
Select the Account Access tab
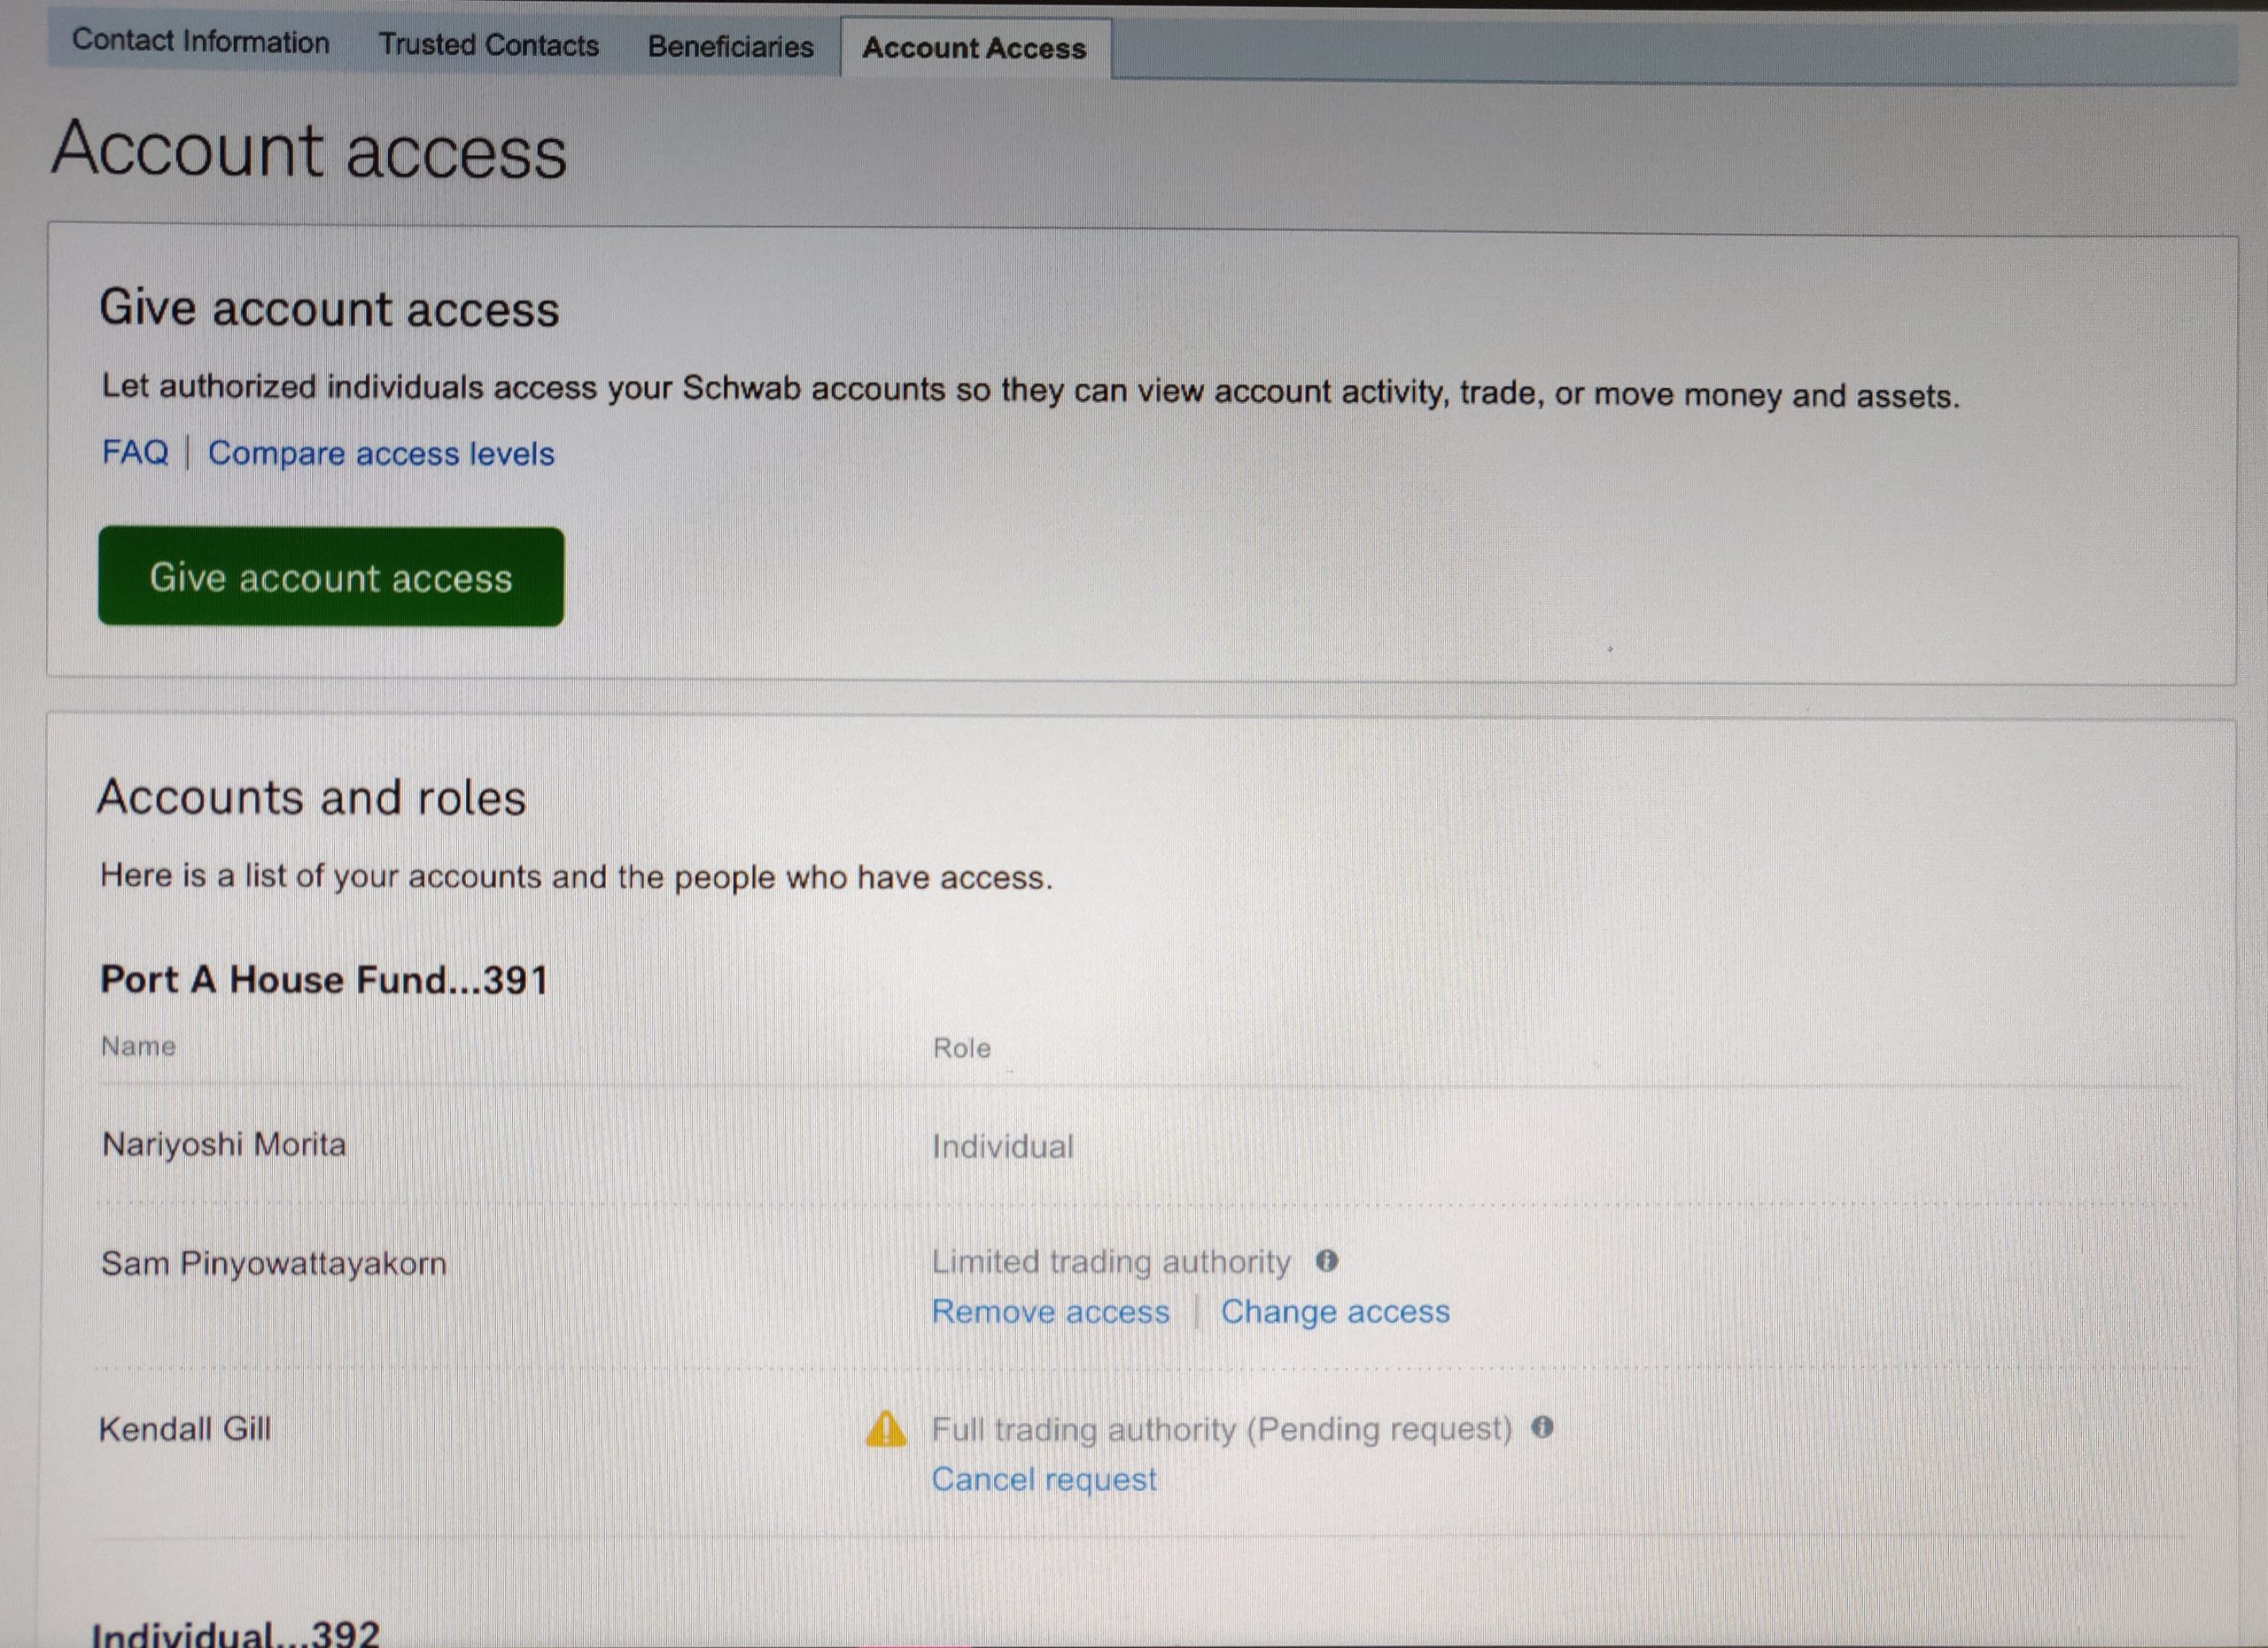point(974,48)
